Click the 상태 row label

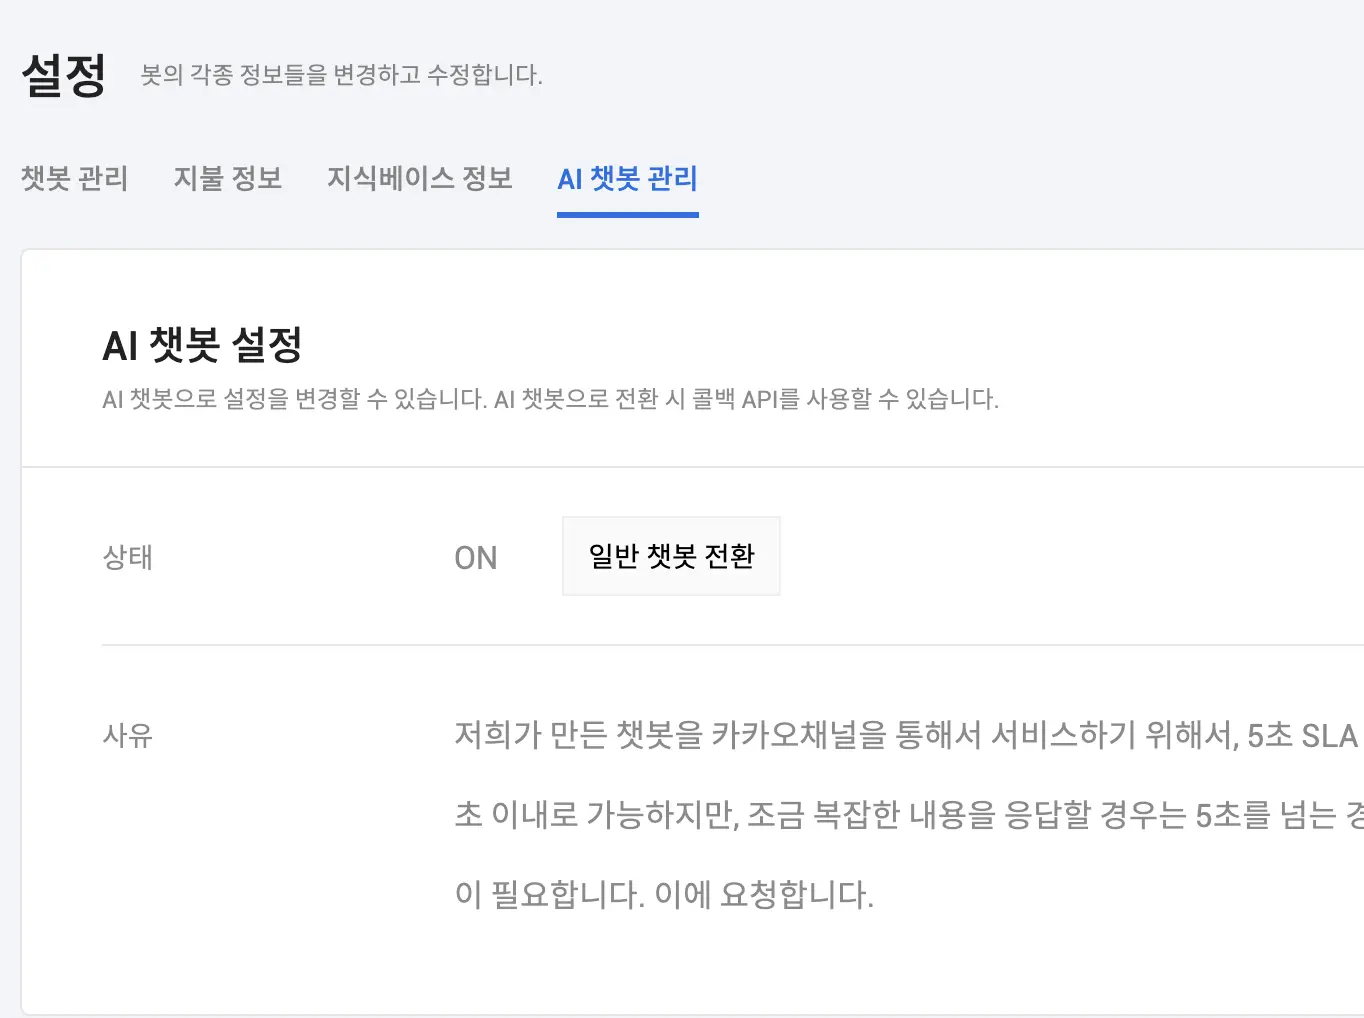[128, 557]
